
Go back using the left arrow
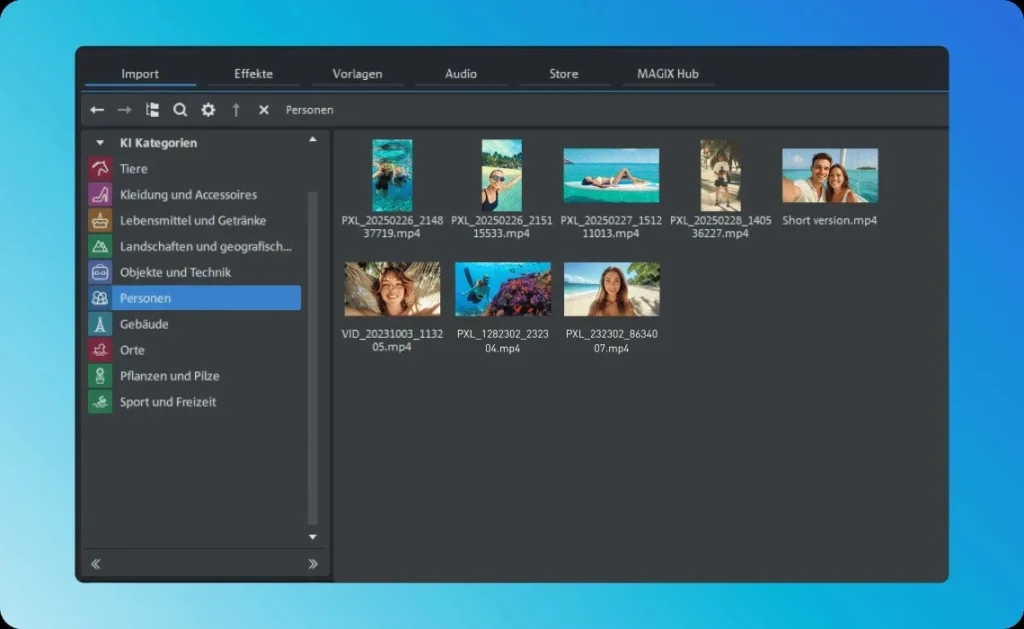point(96,110)
